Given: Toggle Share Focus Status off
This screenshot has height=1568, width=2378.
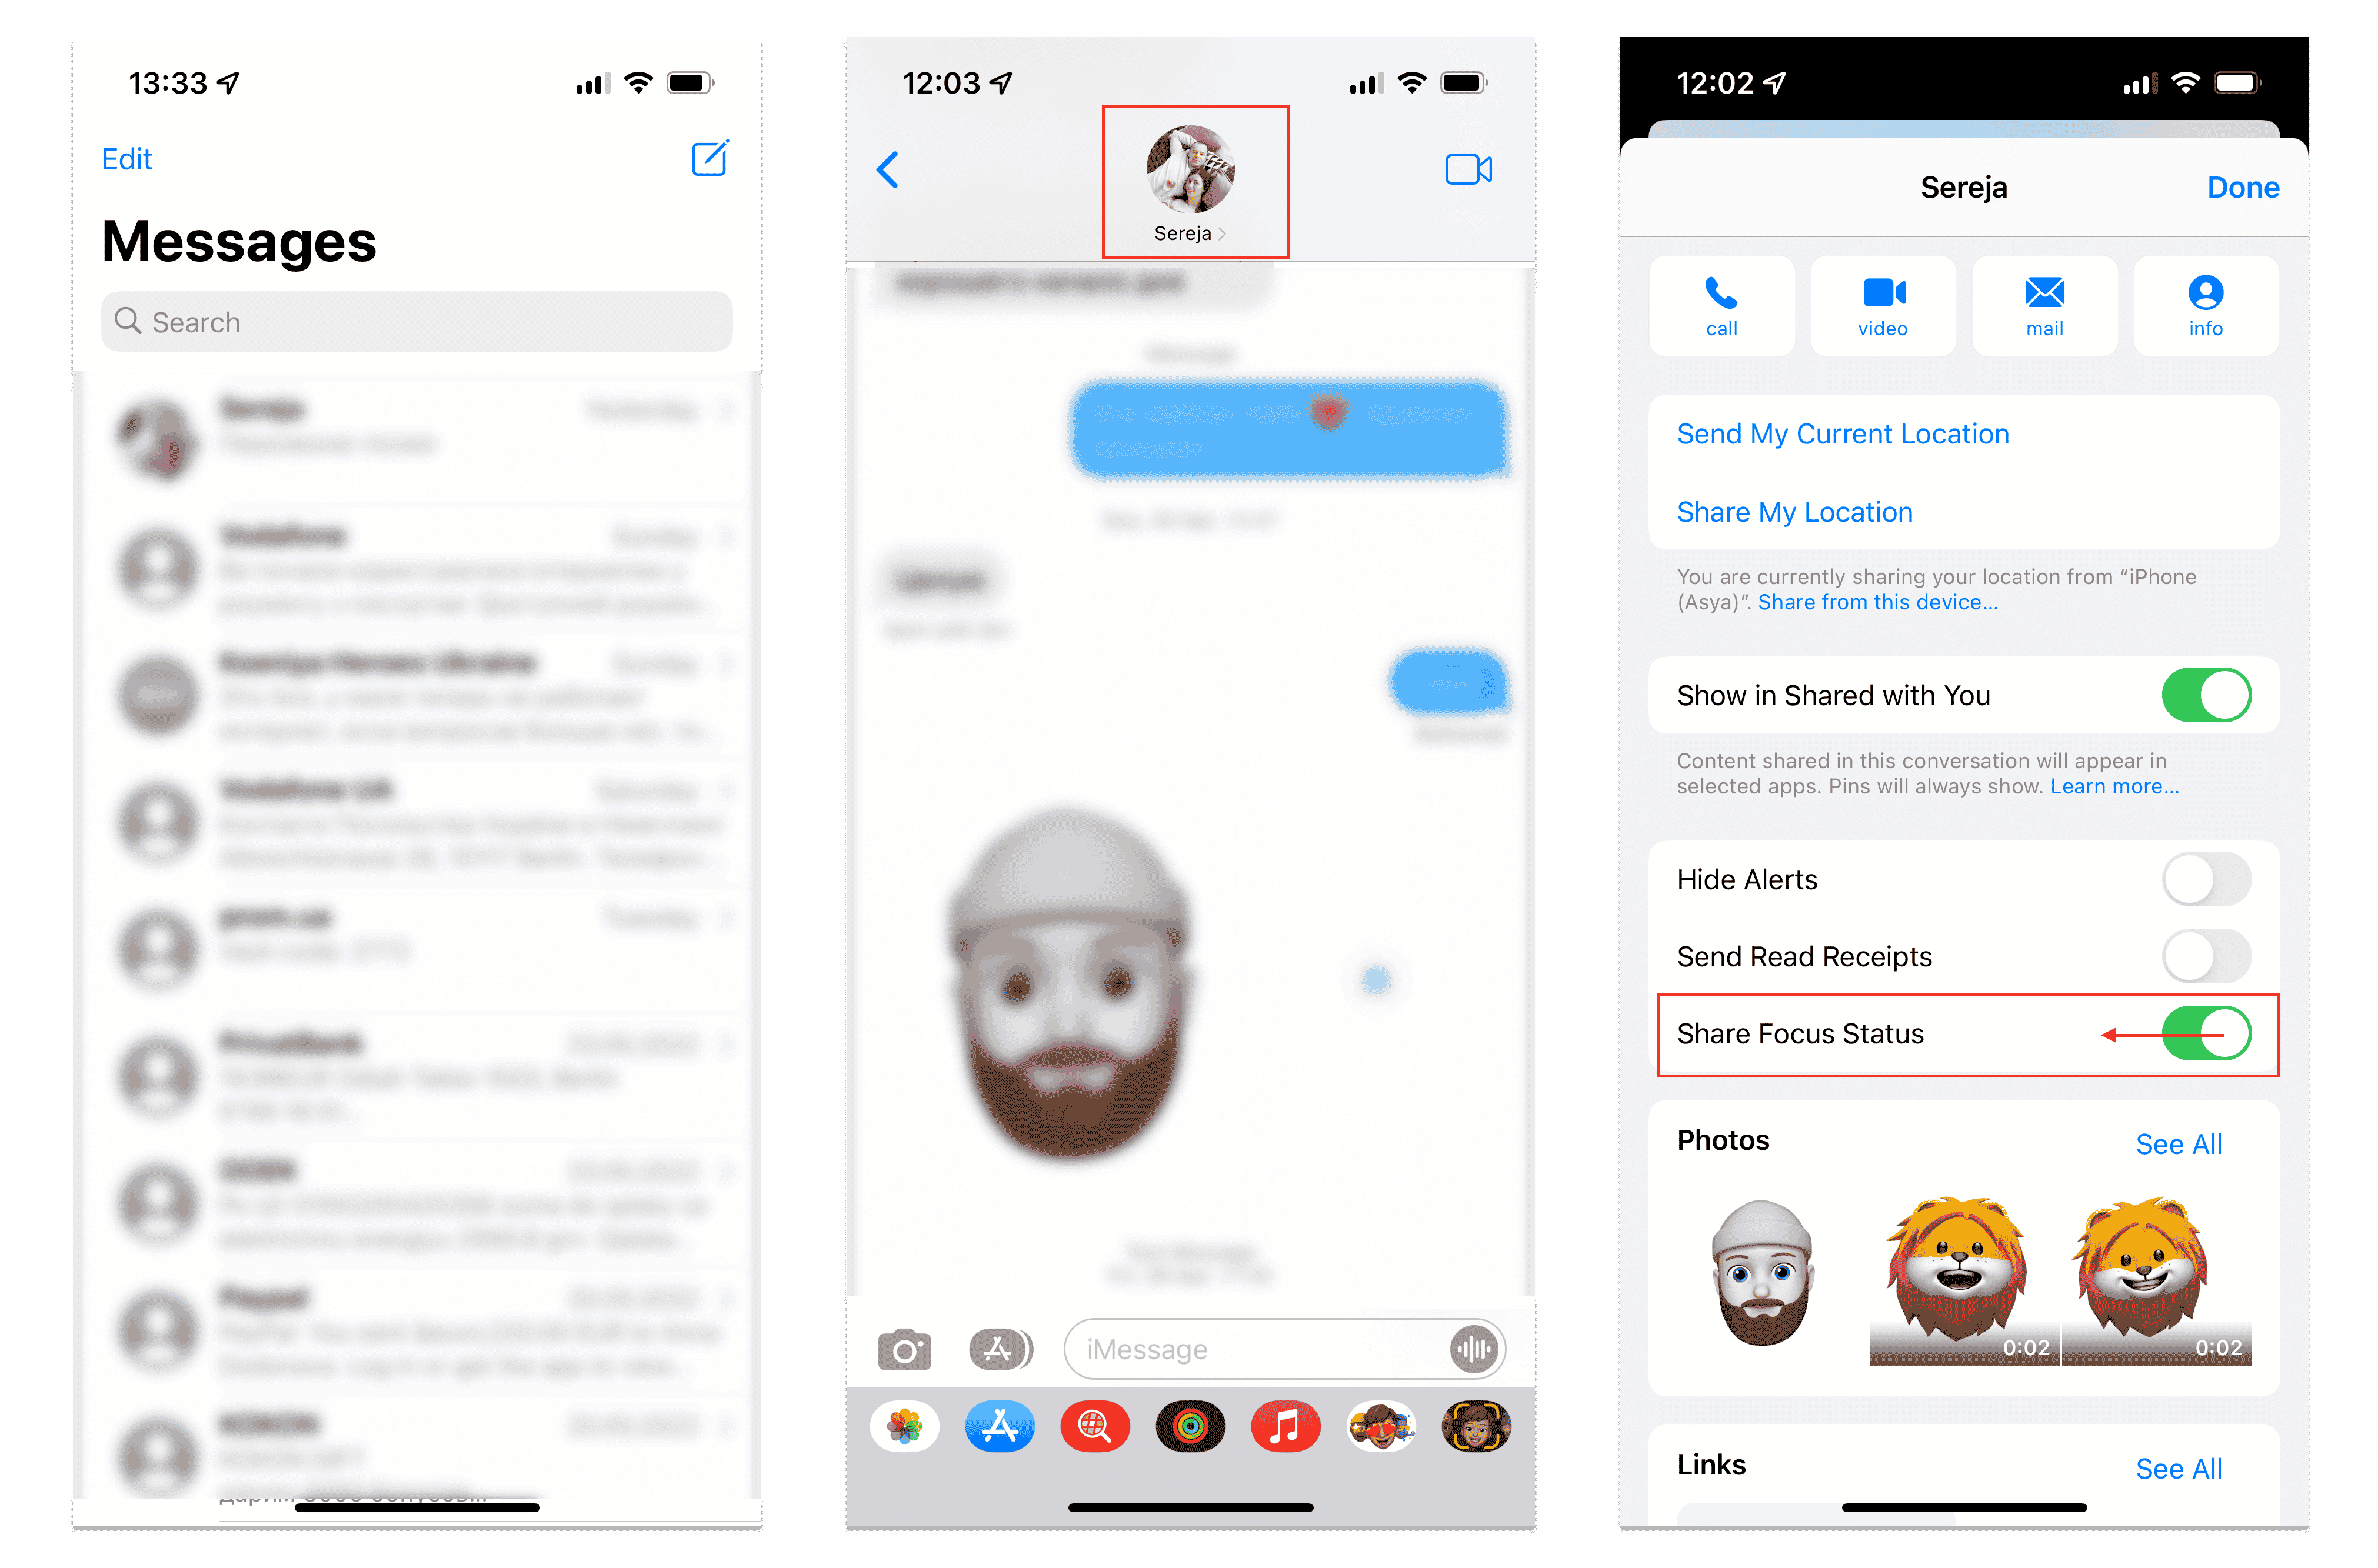Looking at the screenshot, I should pos(2207,1033).
